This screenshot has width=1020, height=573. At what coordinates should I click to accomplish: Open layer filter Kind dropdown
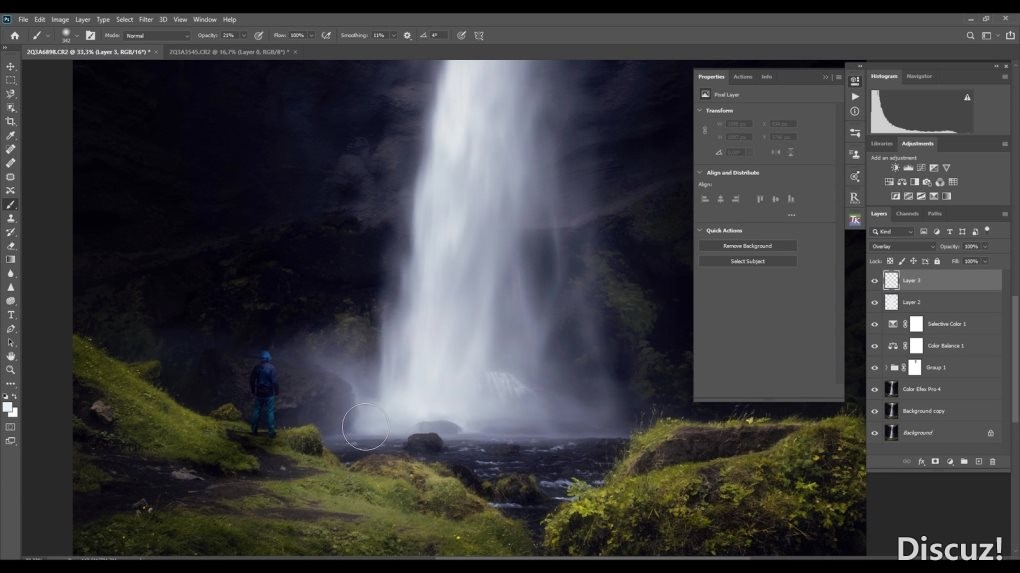pyautogui.click(x=892, y=232)
